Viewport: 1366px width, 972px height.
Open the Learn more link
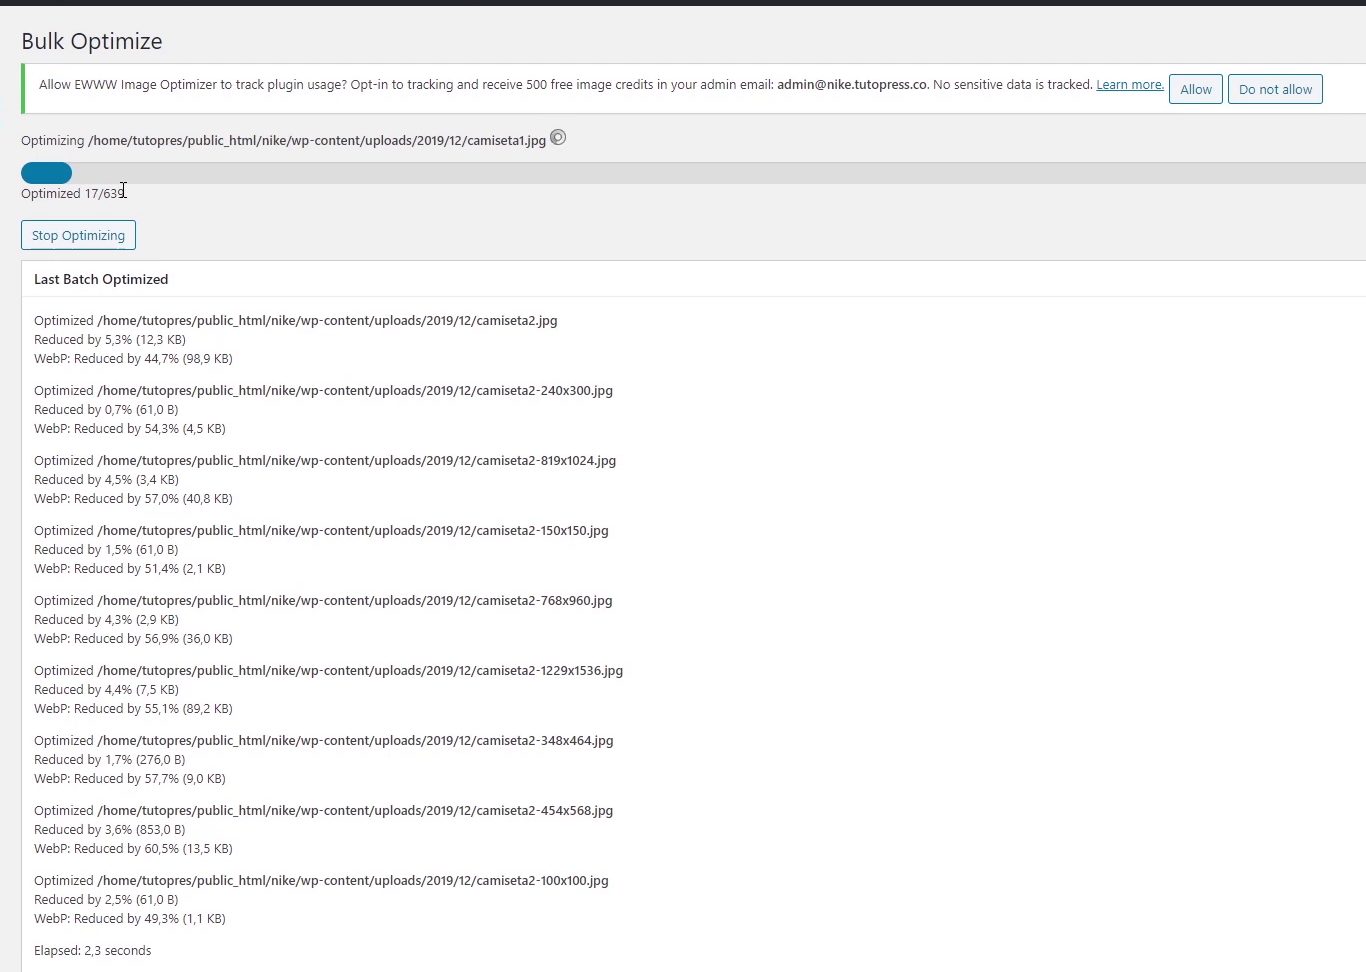(1130, 85)
